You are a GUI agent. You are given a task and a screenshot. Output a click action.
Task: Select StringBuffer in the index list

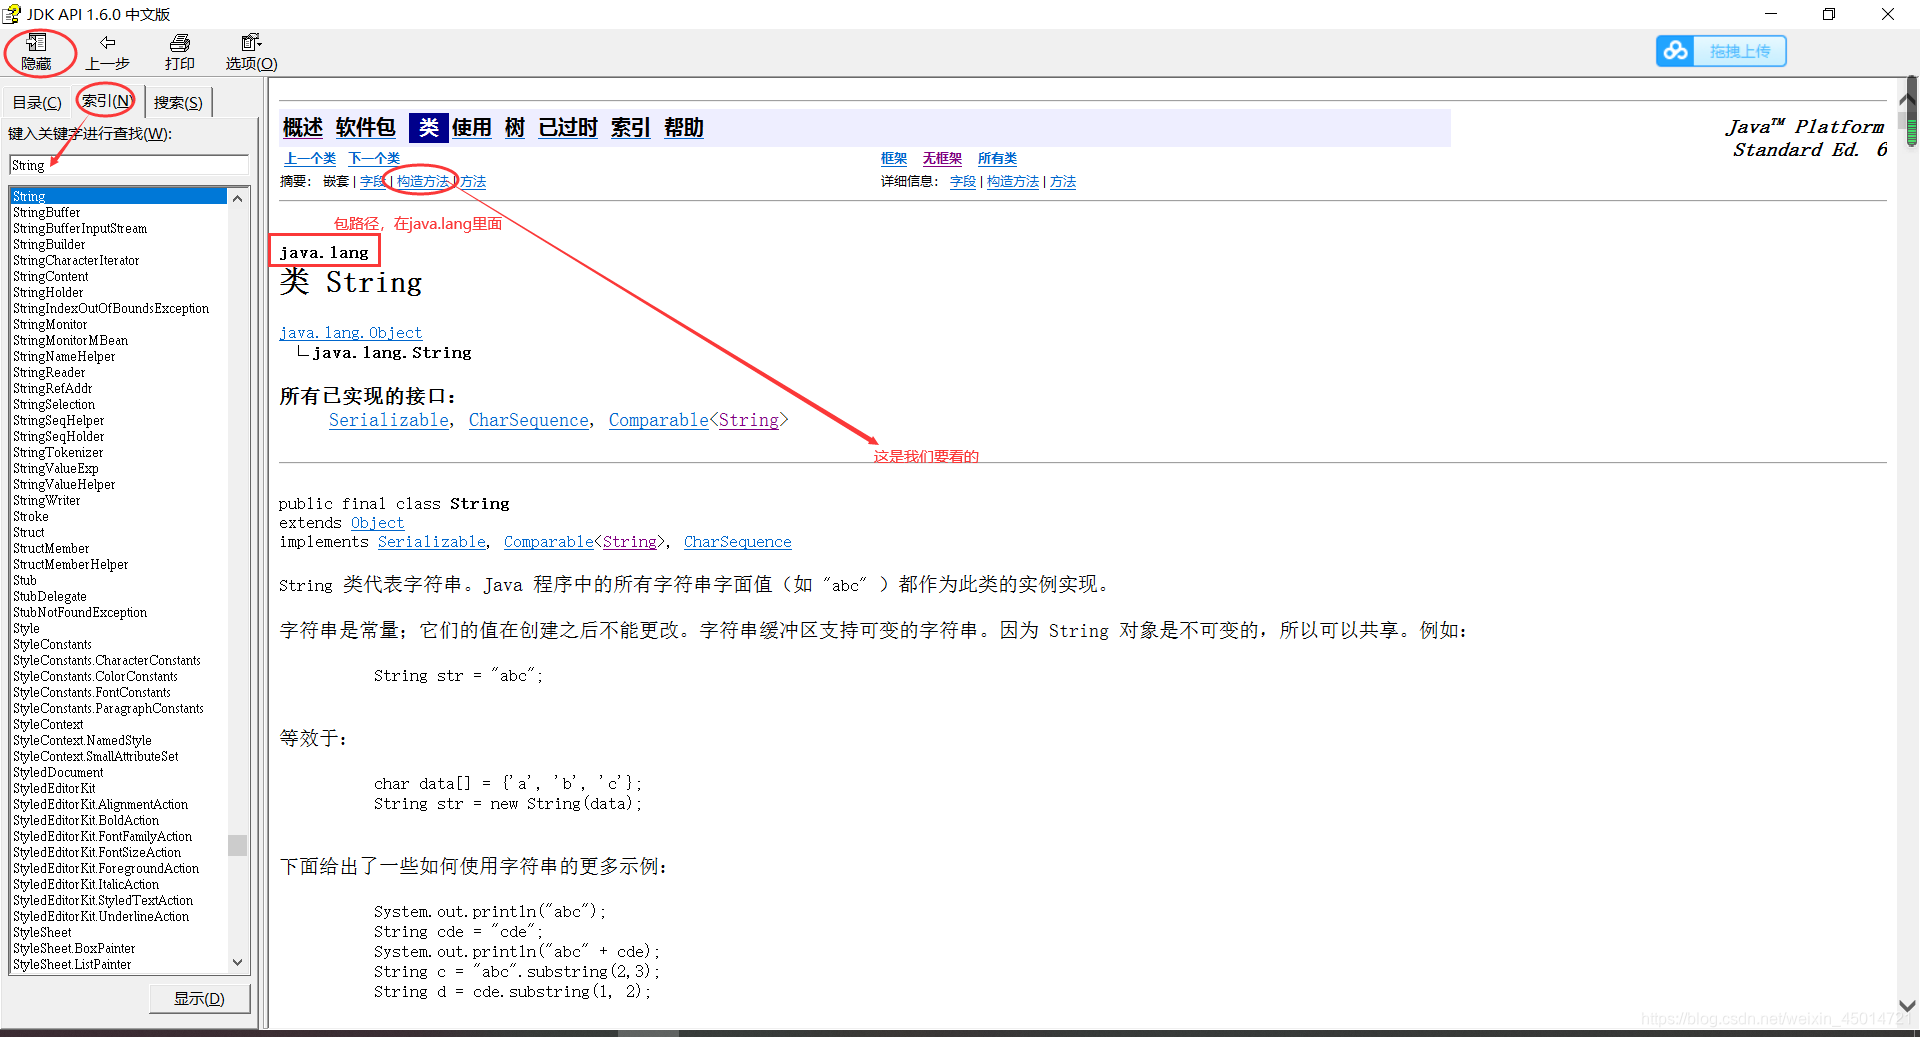[x=47, y=212]
